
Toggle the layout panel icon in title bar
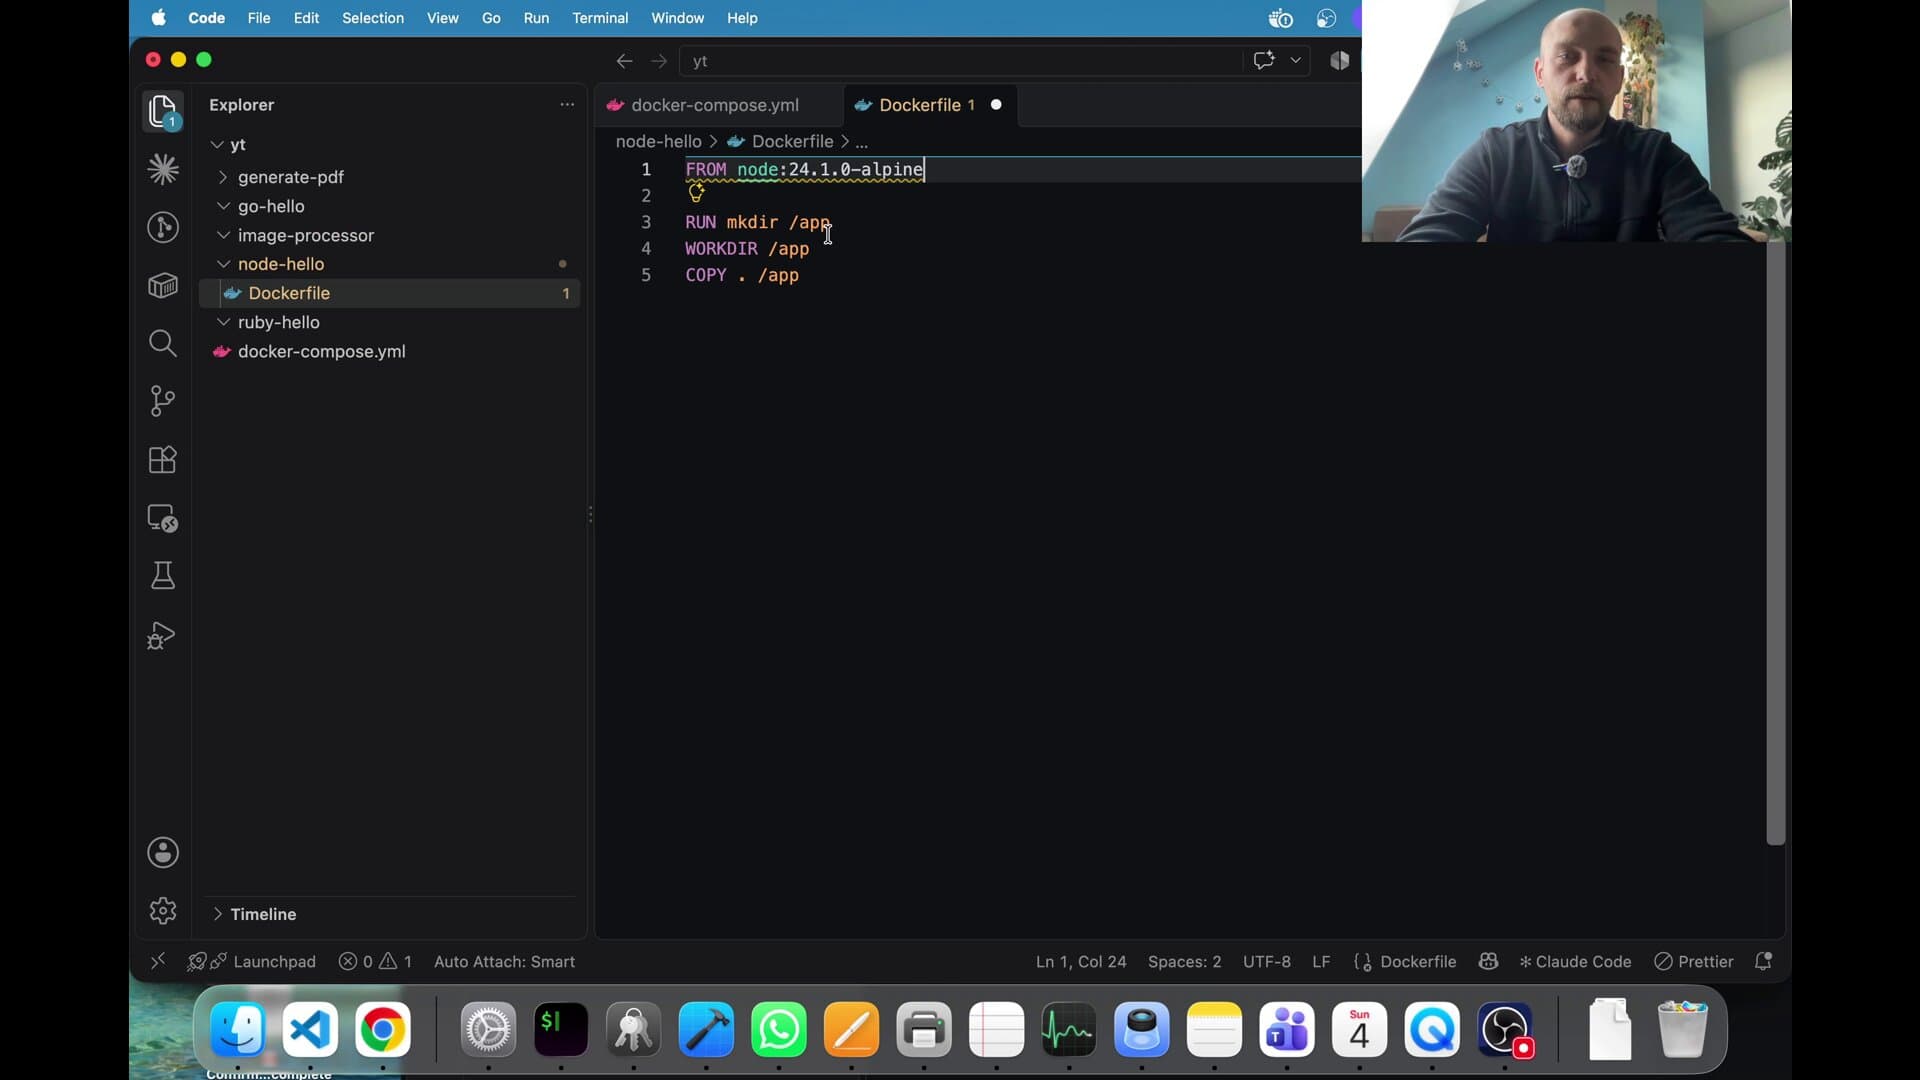[x=1340, y=61]
